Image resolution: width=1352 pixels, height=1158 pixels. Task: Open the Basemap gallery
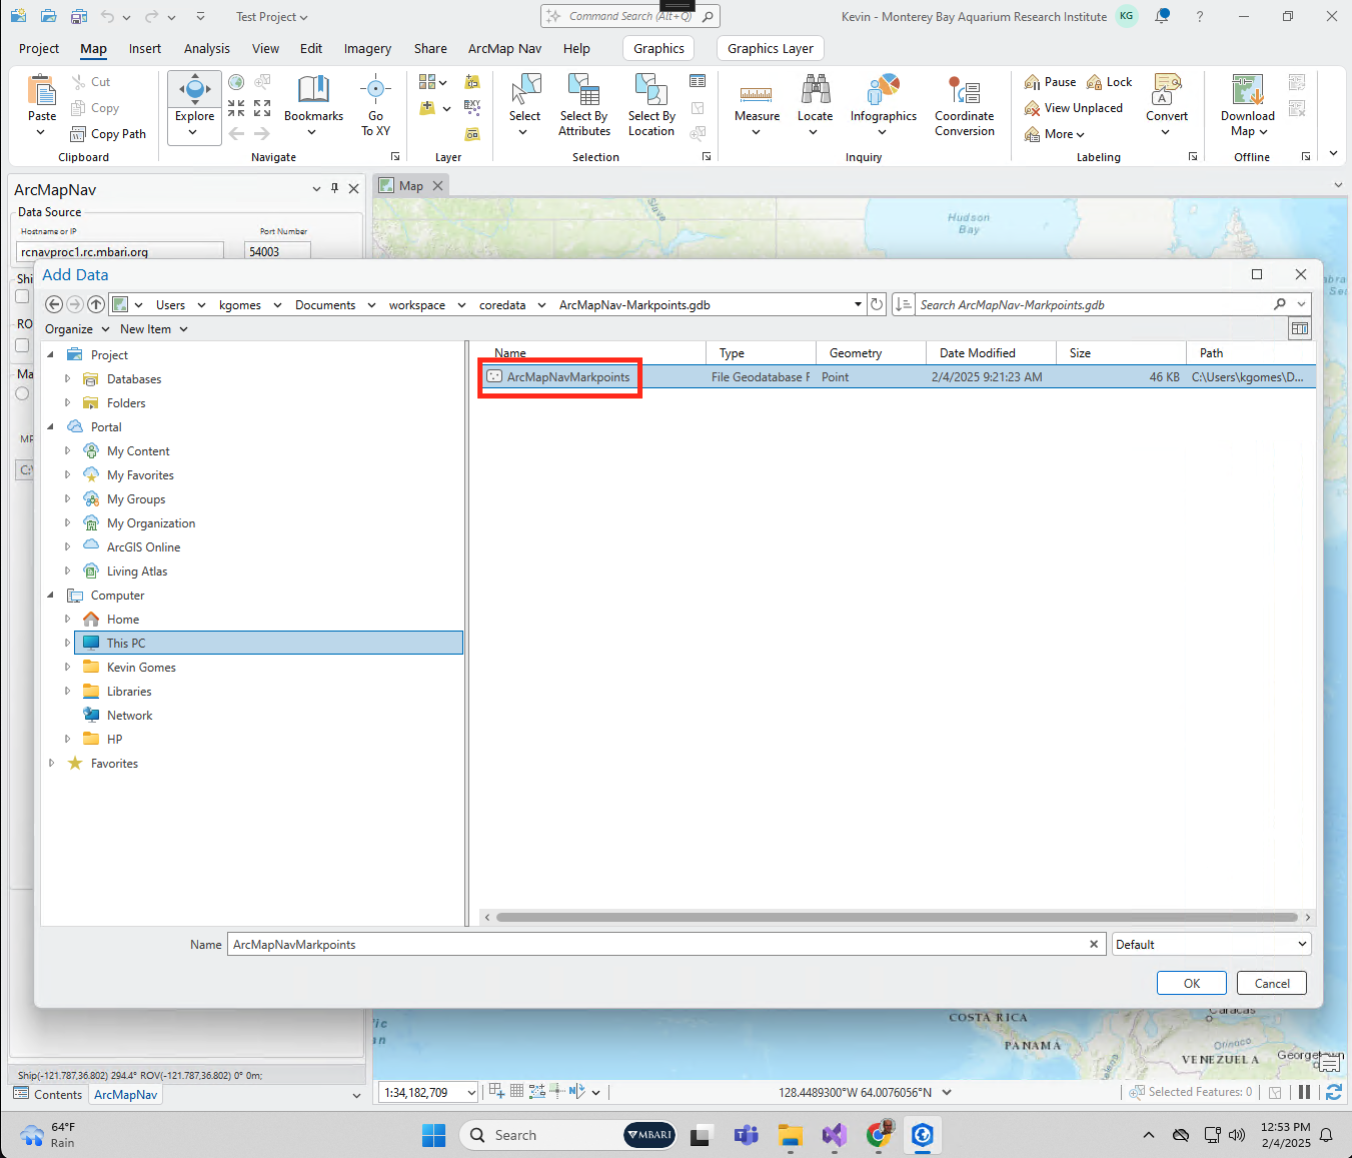pos(430,81)
